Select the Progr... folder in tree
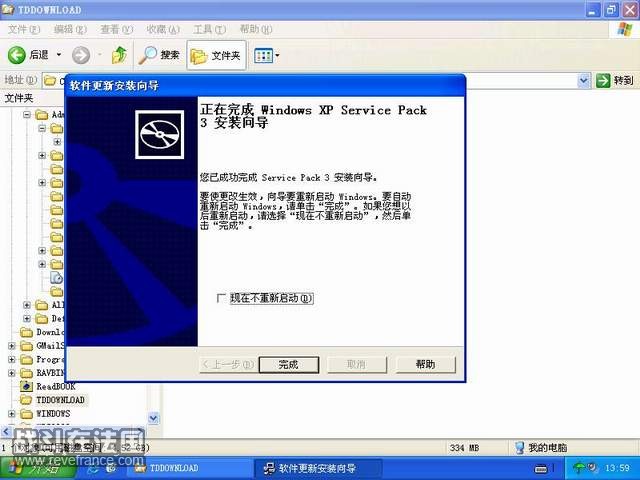Viewport: 640px width, 480px height. tap(50, 359)
